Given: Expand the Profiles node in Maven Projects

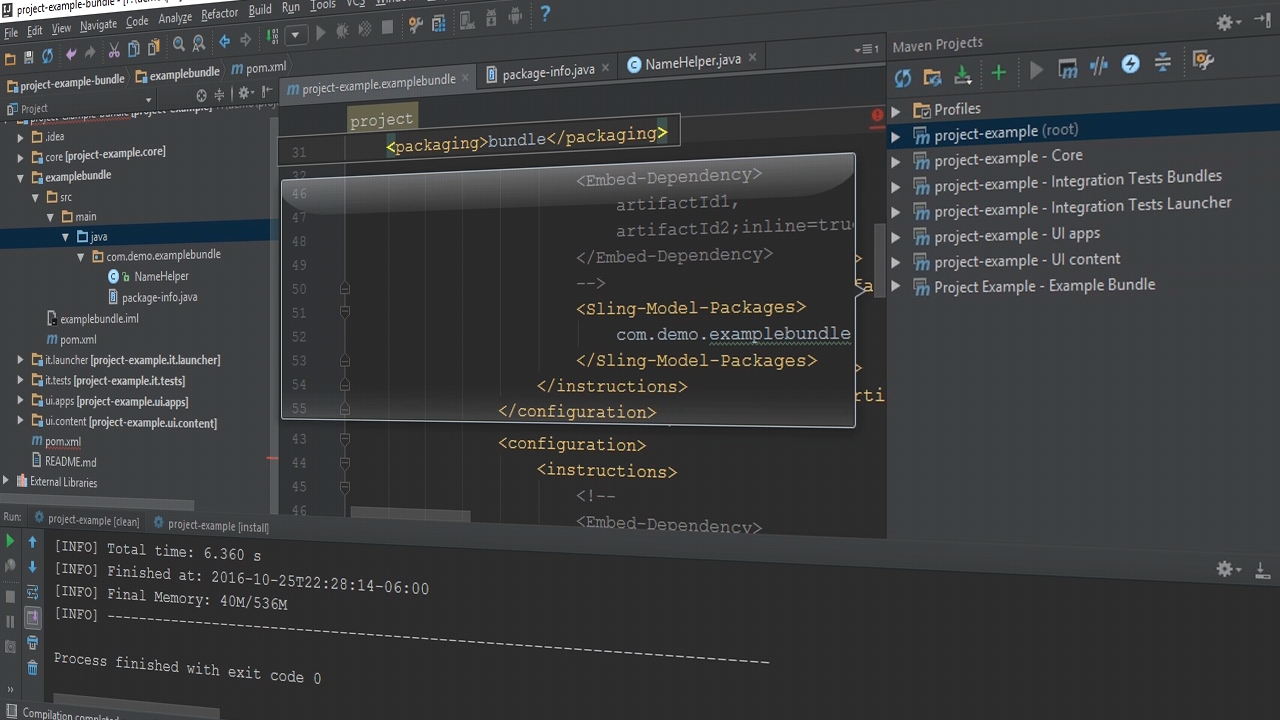Looking at the screenshot, I should (x=896, y=111).
